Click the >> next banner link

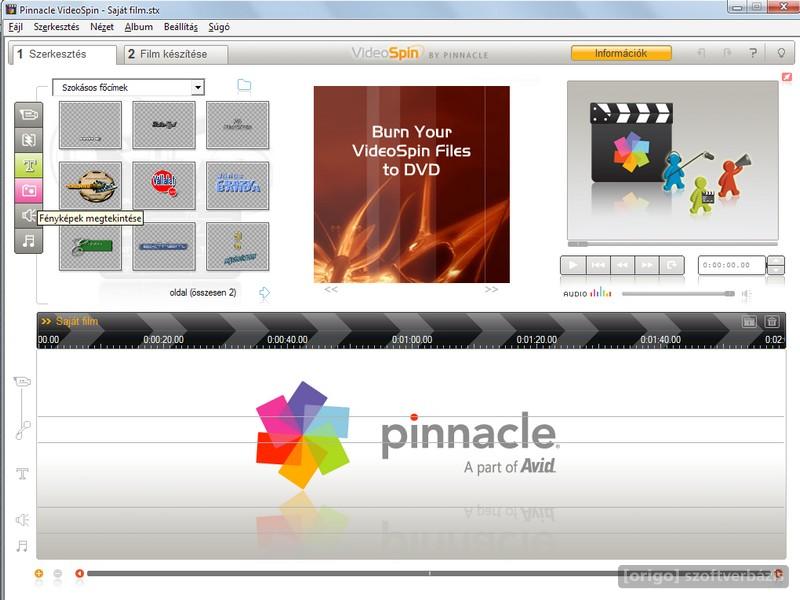pyautogui.click(x=491, y=289)
